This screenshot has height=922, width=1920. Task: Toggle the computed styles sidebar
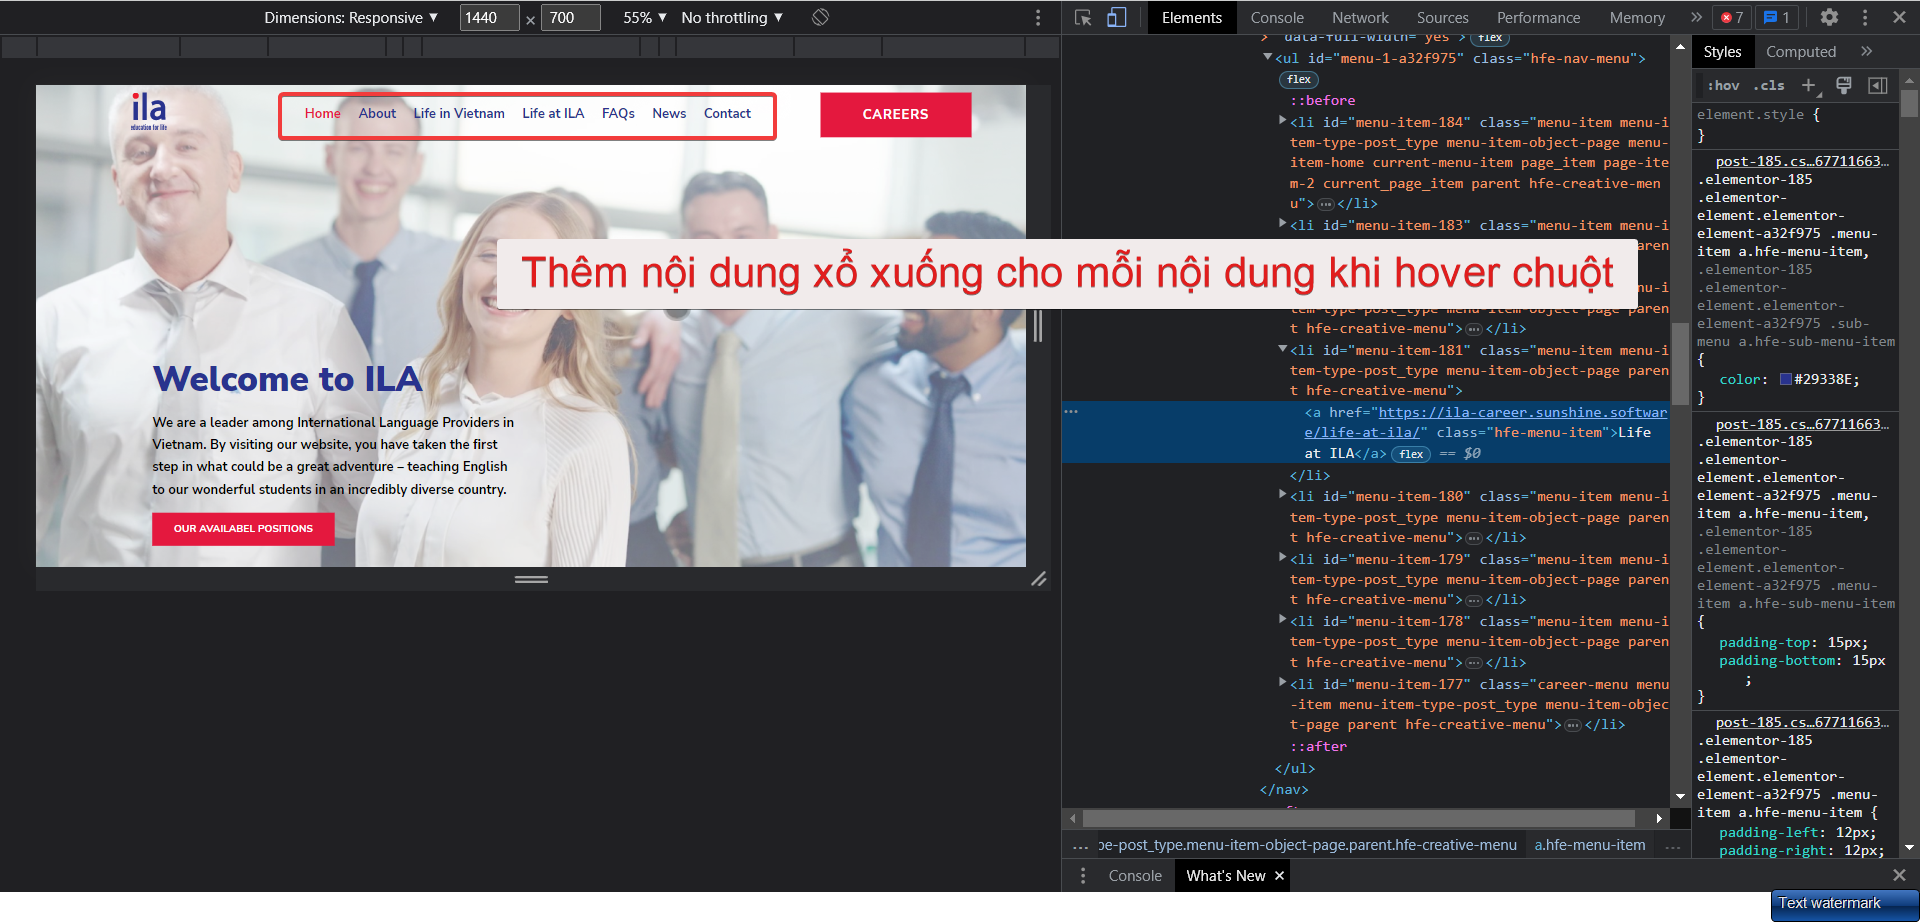tap(1878, 85)
